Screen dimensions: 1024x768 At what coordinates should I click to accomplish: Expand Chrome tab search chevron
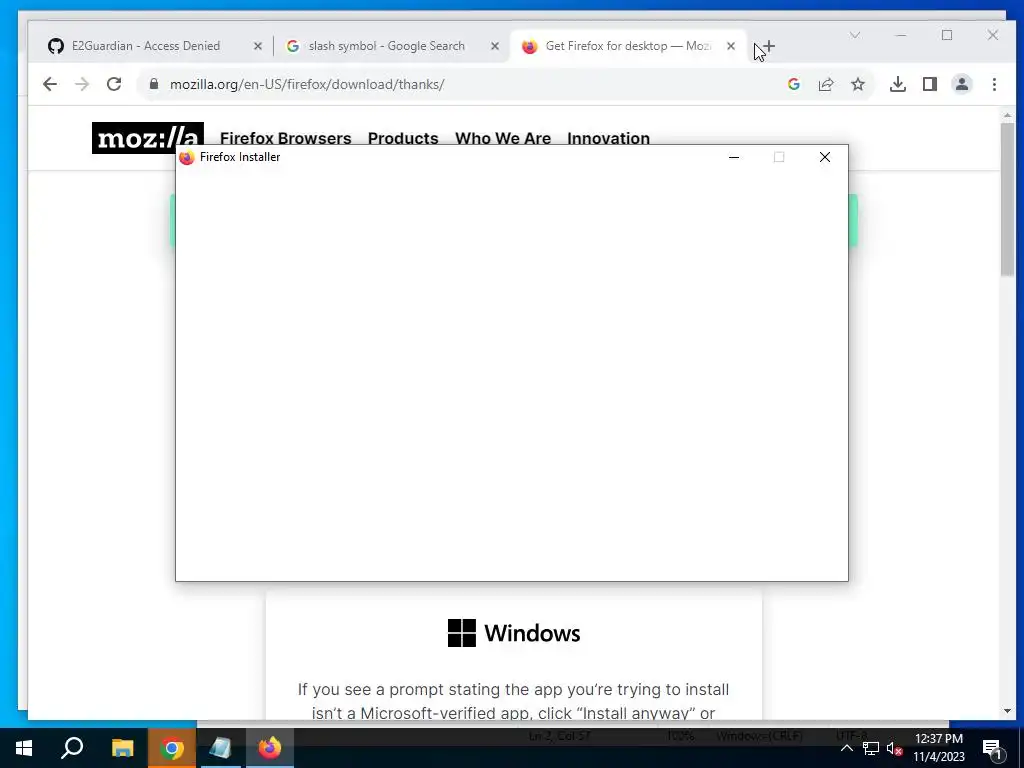[854, 35]
